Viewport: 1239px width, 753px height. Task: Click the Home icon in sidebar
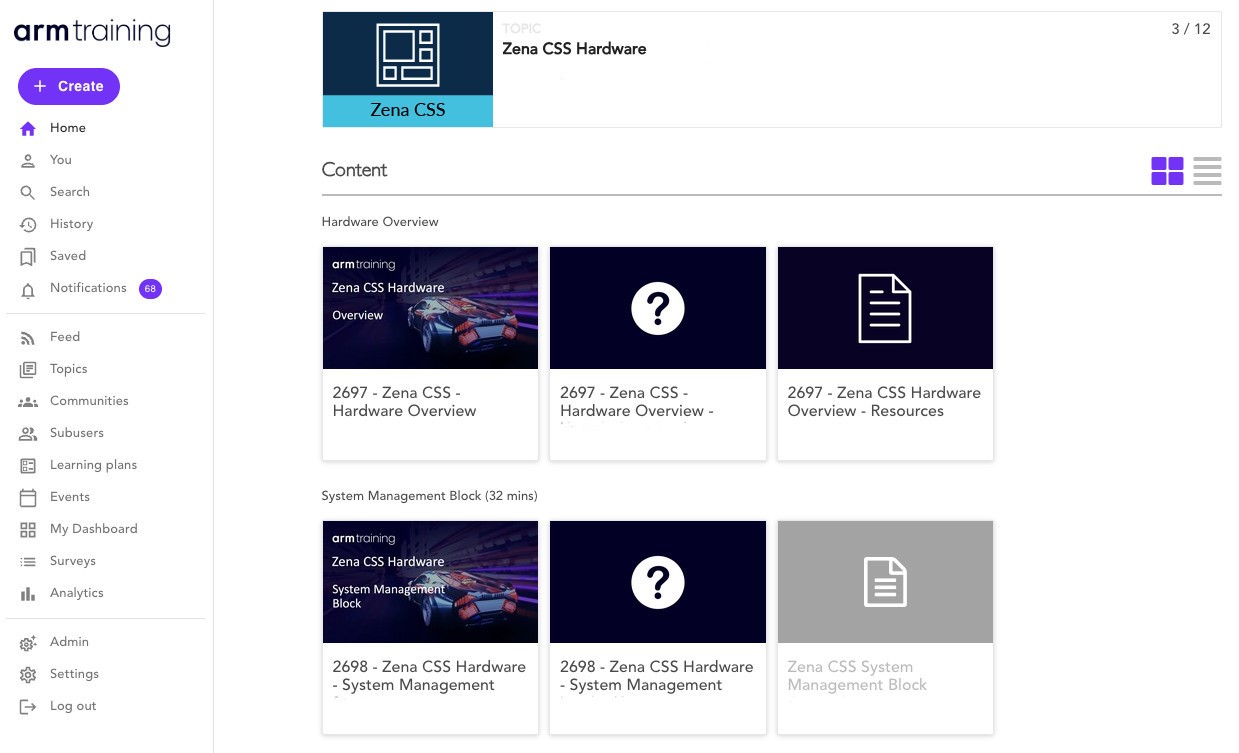tap(28, 128)
